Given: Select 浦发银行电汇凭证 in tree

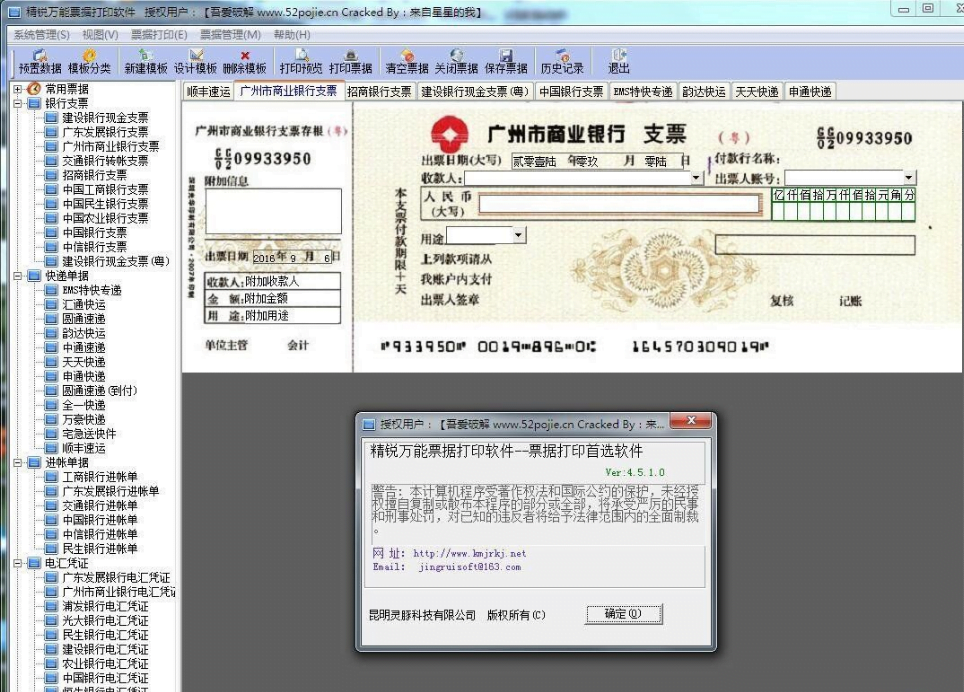Looking at the screenshot, I should pyautogui.click(x=105, y=606).
